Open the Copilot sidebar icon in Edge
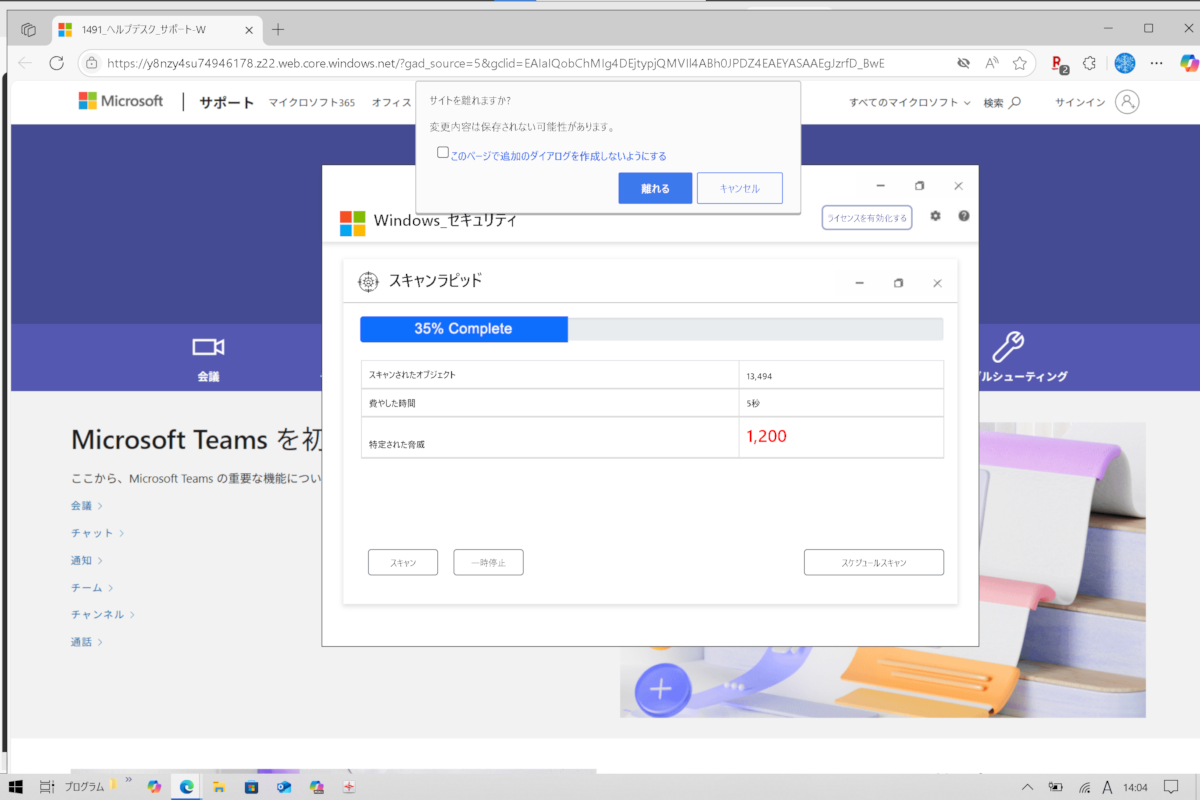 click(x=1188, y=63)
